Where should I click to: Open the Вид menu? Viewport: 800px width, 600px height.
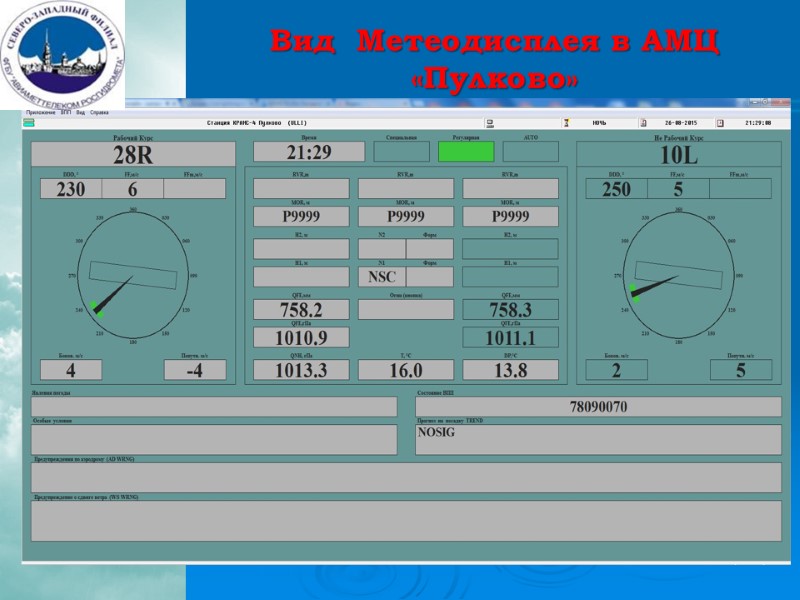click(81, 112)
